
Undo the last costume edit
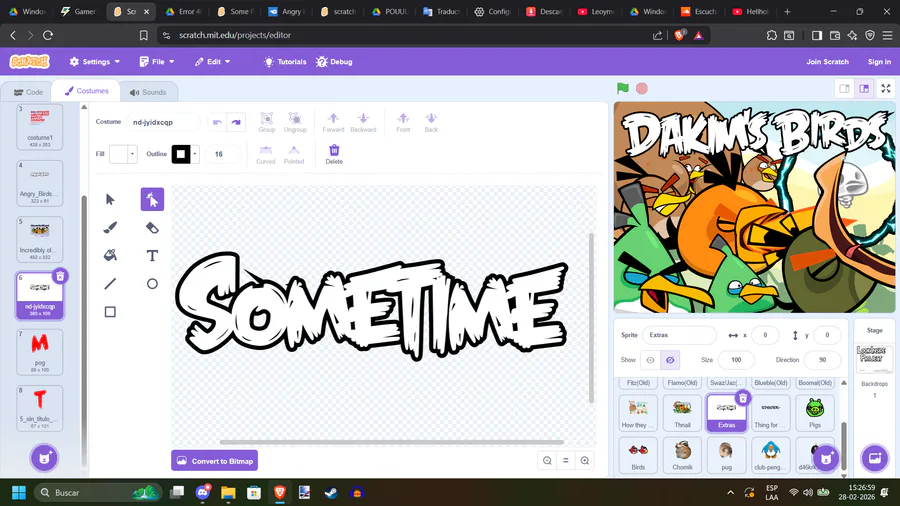click(217, 122)
